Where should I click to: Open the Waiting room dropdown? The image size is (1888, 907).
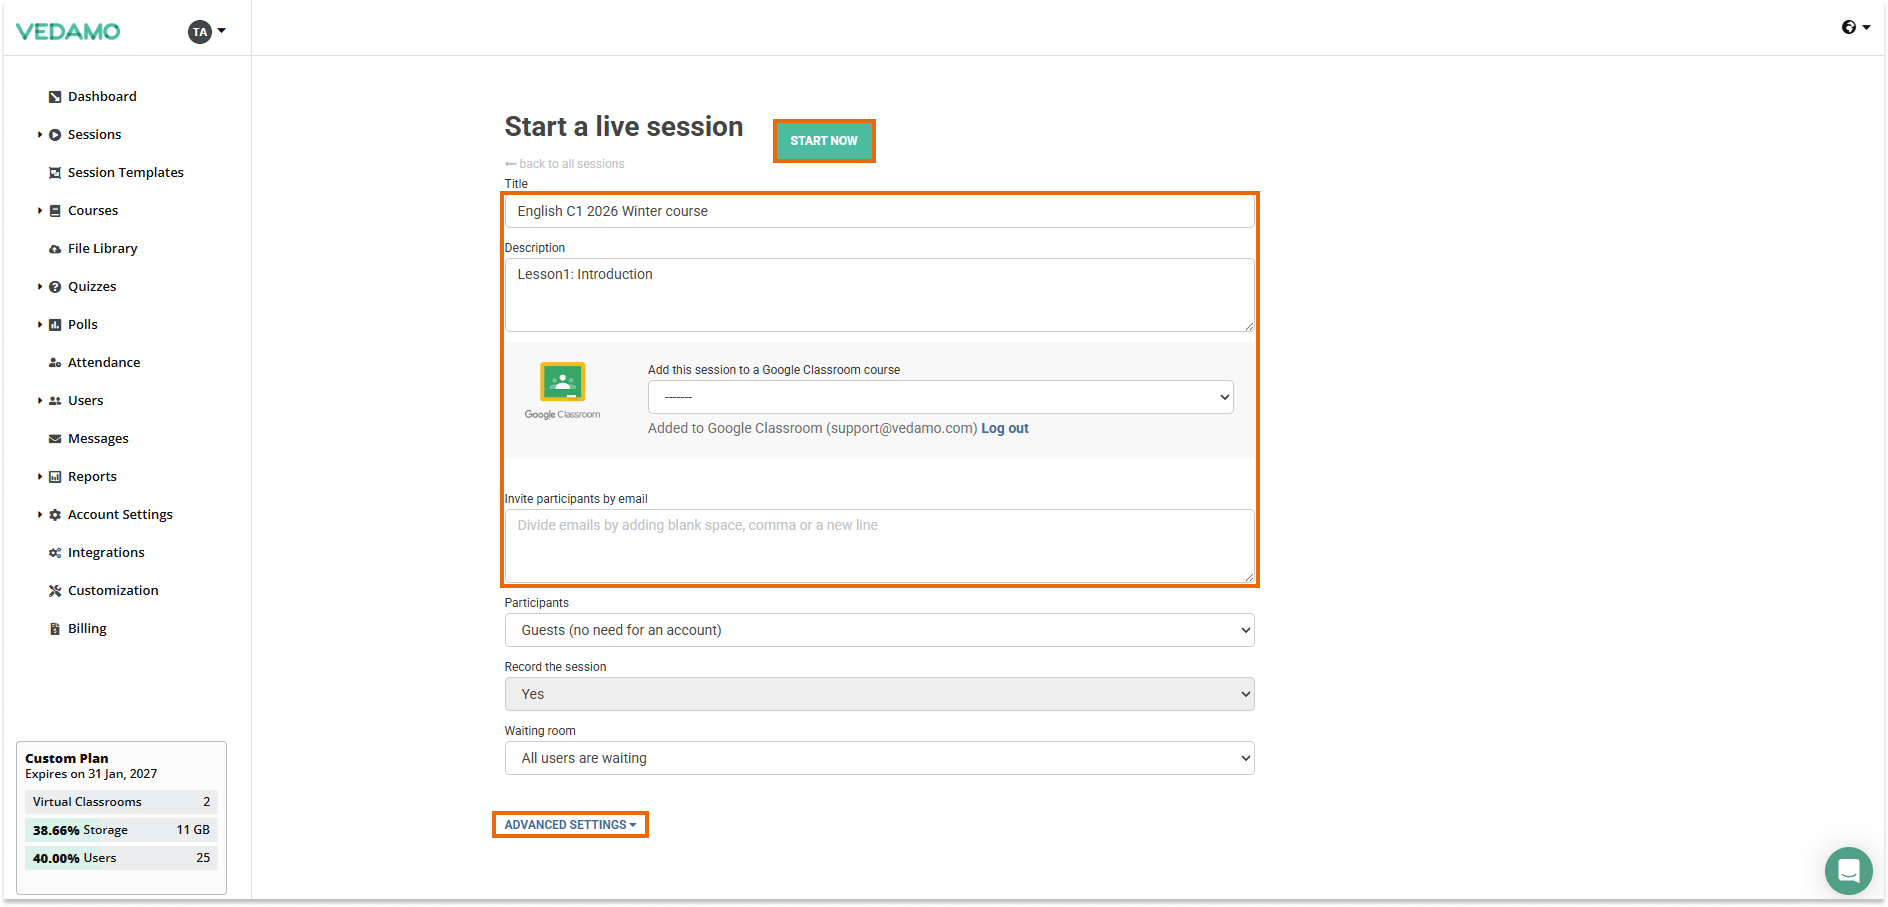click(x=879, y=758)
